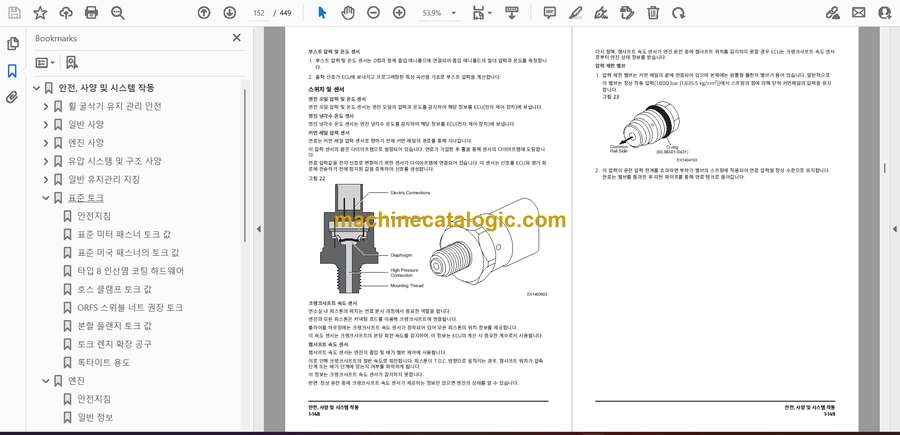
Task: Open the 안전지침 bookmark under 표준 토크
Action: click(94, 216)
